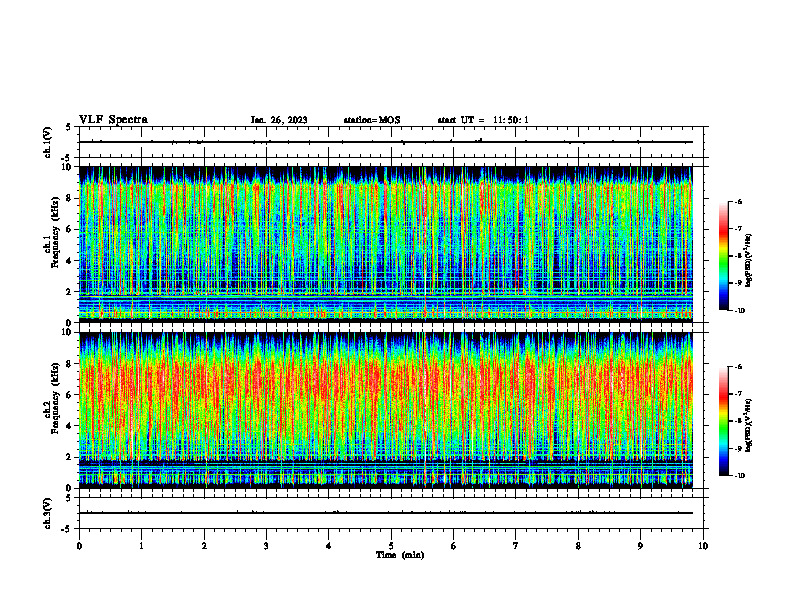
Task: Click time axis tick label "1"
Action: [x=141, y=546]
